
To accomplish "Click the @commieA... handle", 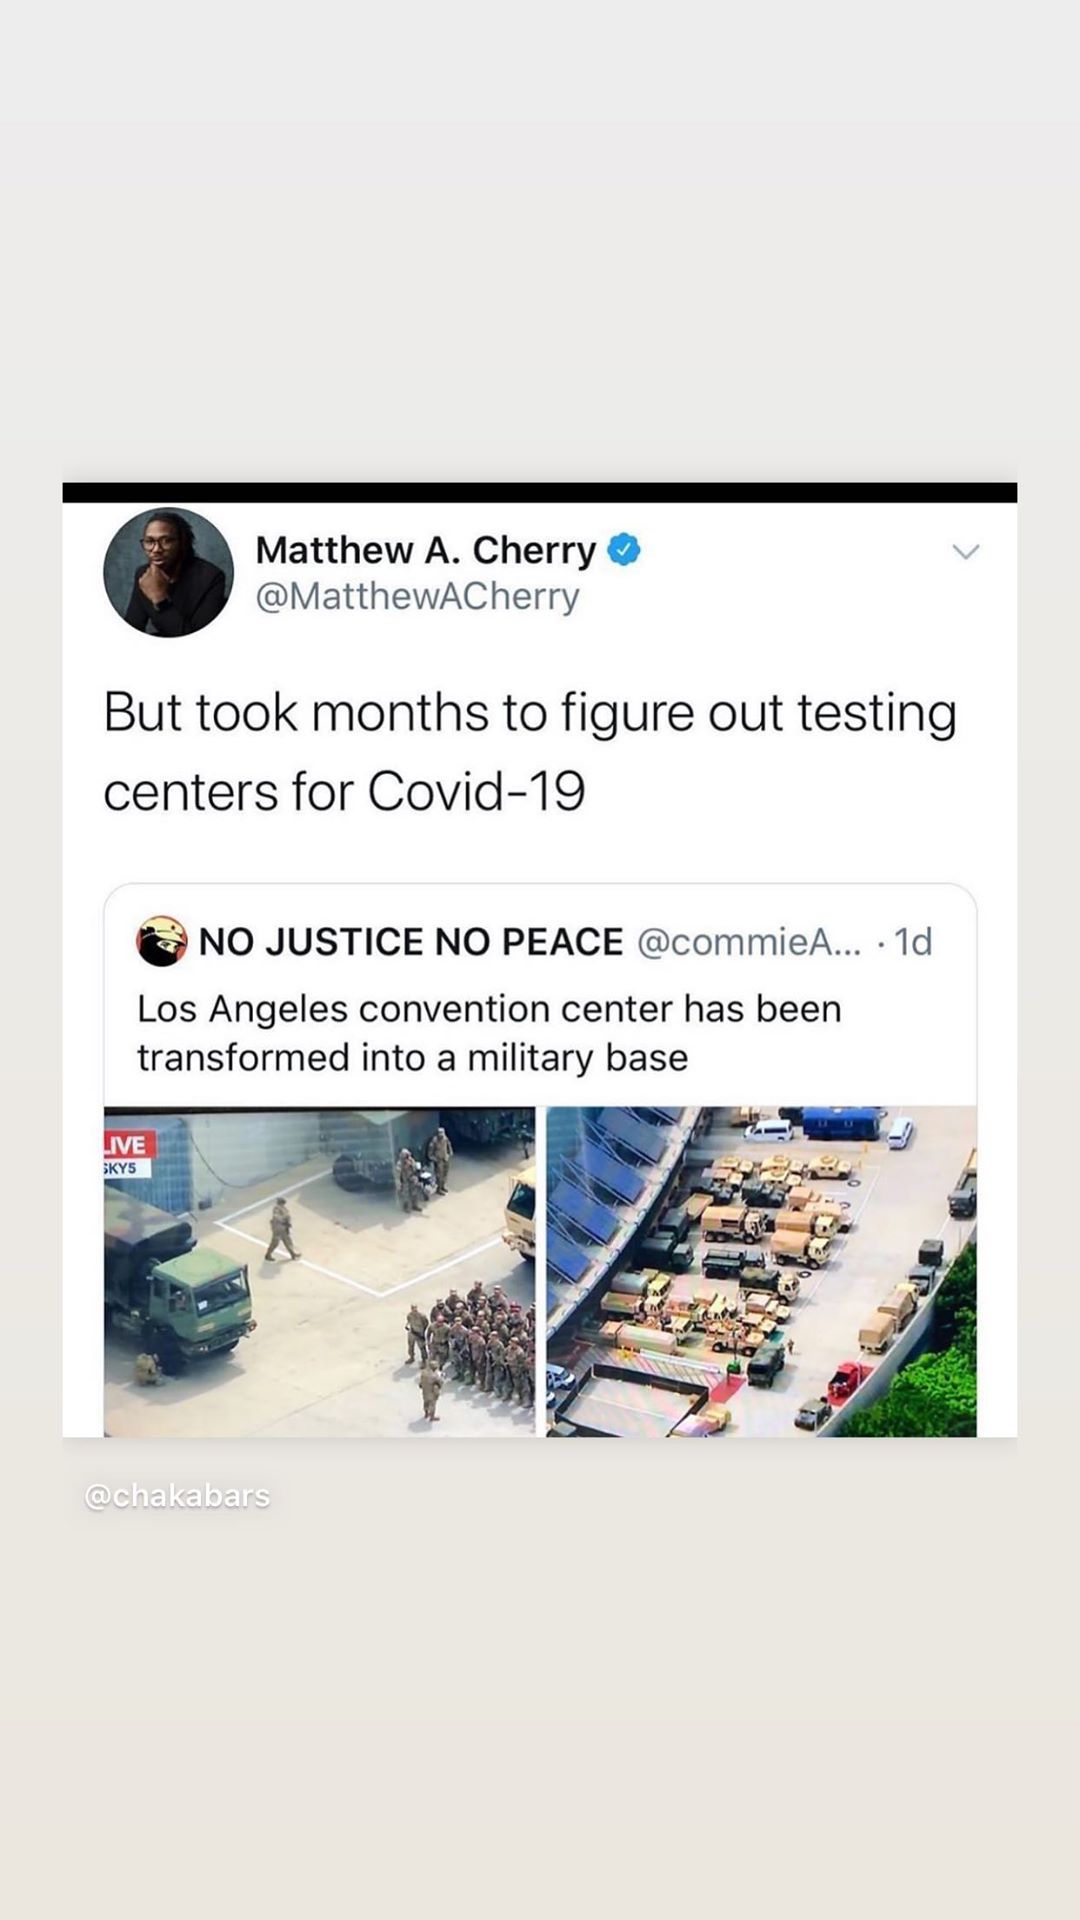I will (x=749, y=941).
